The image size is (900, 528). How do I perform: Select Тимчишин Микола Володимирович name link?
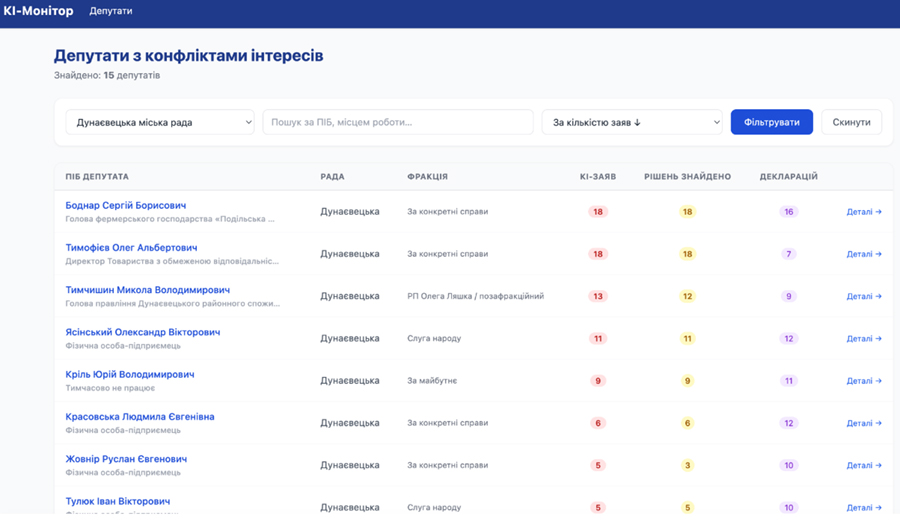[x=148, y=290]
